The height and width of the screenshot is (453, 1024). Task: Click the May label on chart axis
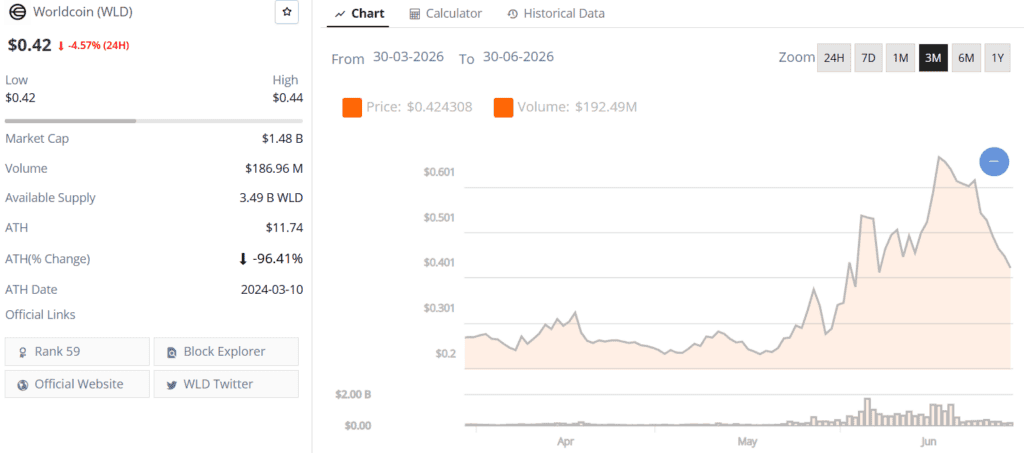pyautogui.click(x=747, y=442)
